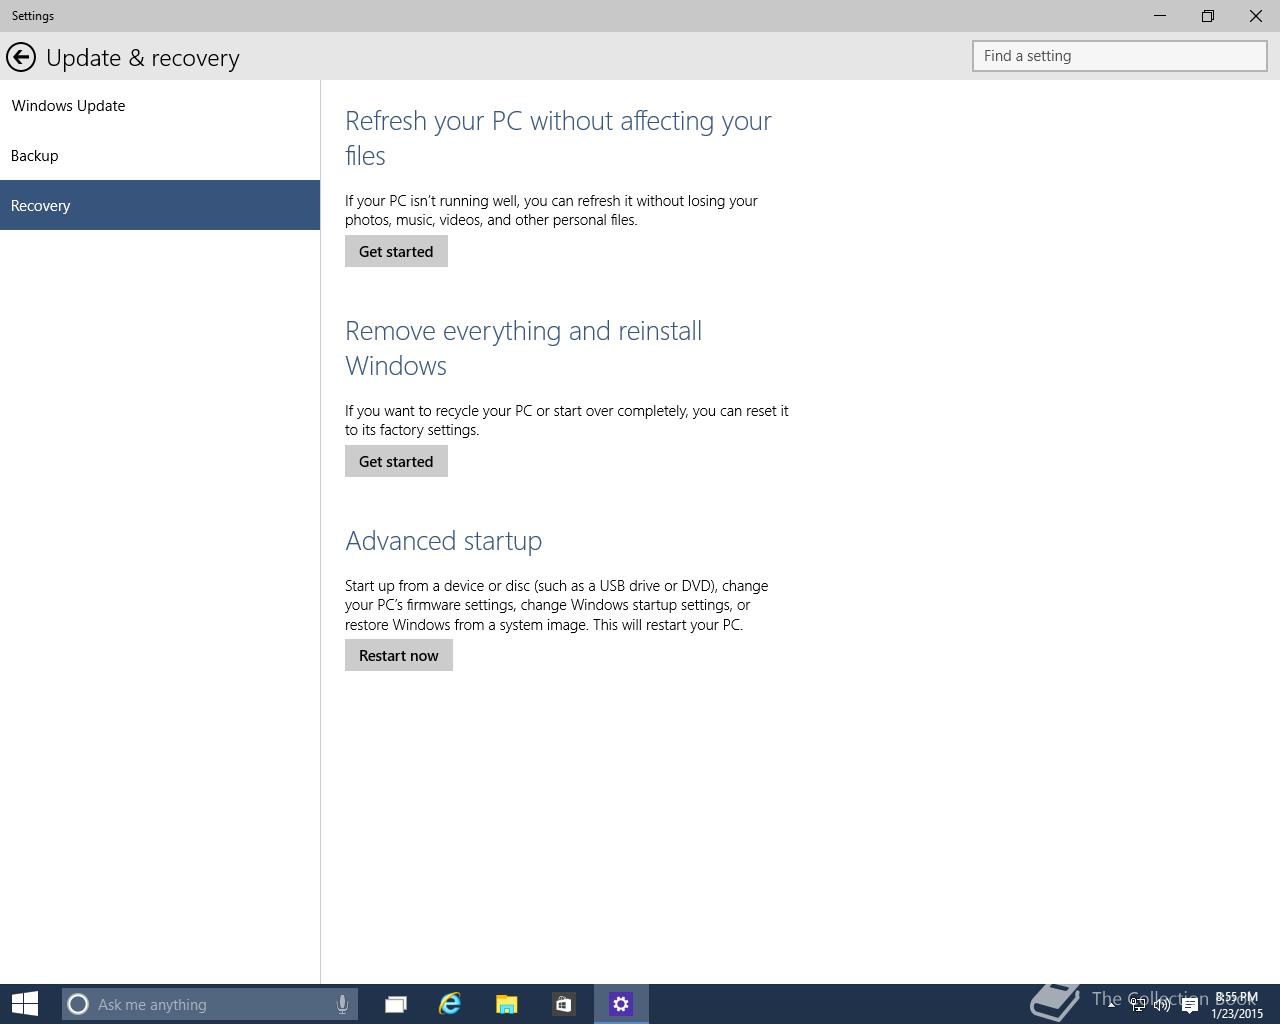
Task: Open the volume control tray icon
Action: (1162, 1005)
